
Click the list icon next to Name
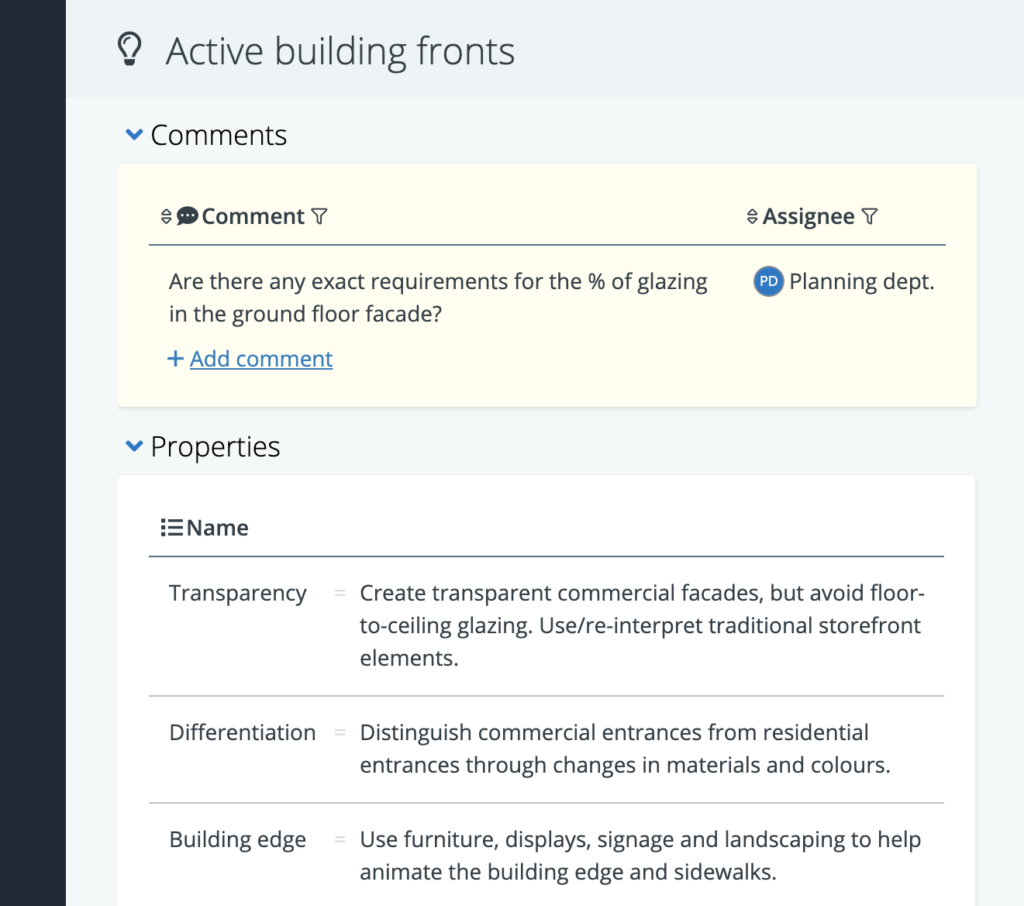(172, 527)
